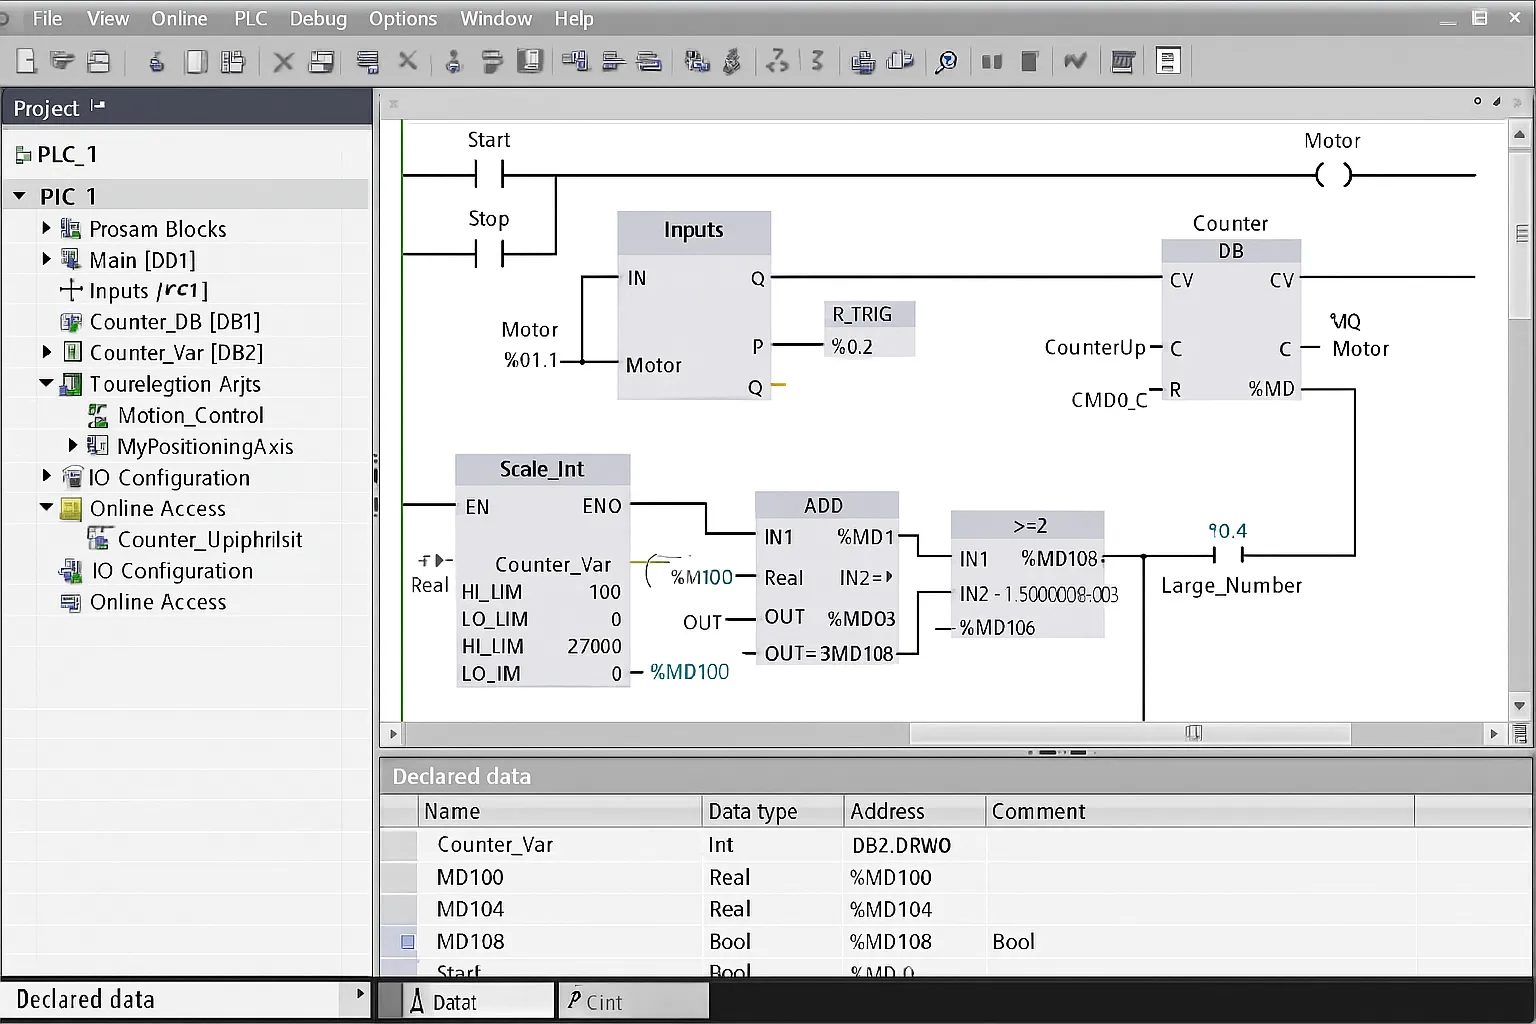Image resolution: width=1536 pixels, height=1024 pixels.
Task: Click the monitoring waveform icon in toolbar
Action: pyautogui.click(x=1075, y=62)
